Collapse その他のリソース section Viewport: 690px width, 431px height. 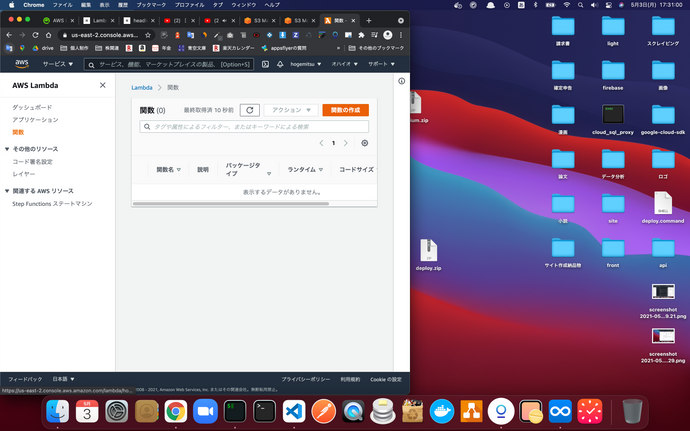click(x=7, y=149)
